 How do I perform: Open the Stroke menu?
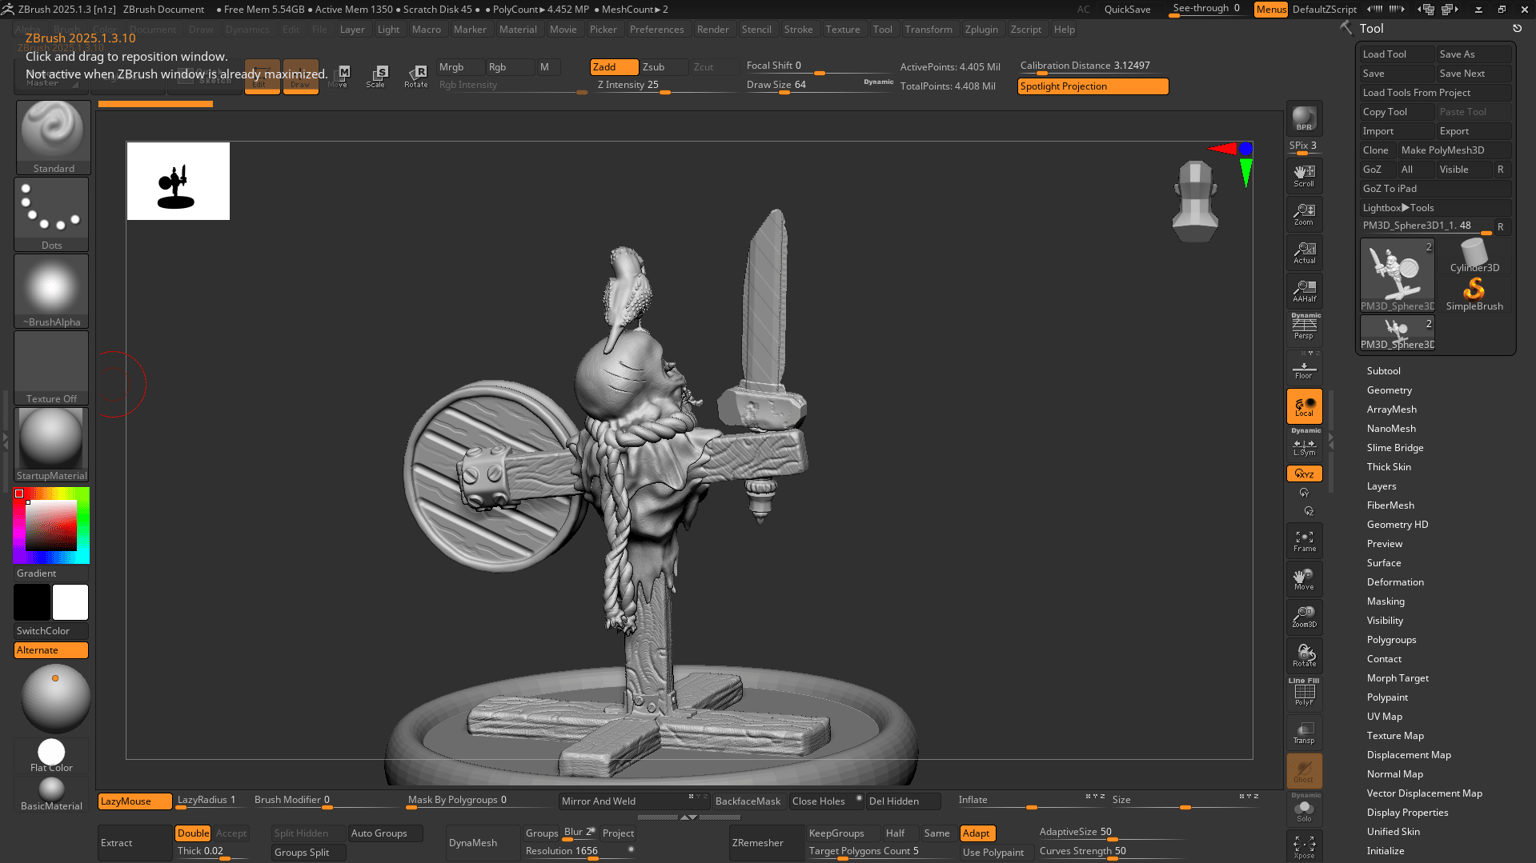click(798, 29)
